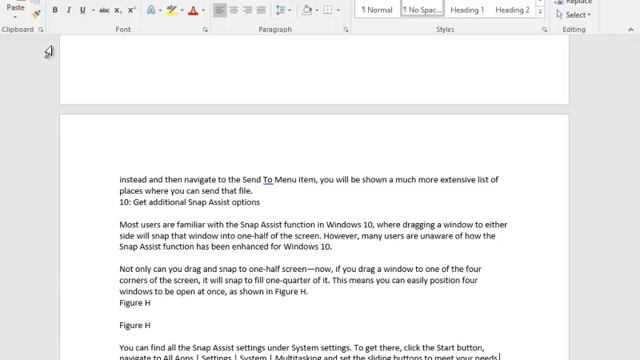
Task: Apply strikethrough (abc) formatting
Action: (104, 10)
